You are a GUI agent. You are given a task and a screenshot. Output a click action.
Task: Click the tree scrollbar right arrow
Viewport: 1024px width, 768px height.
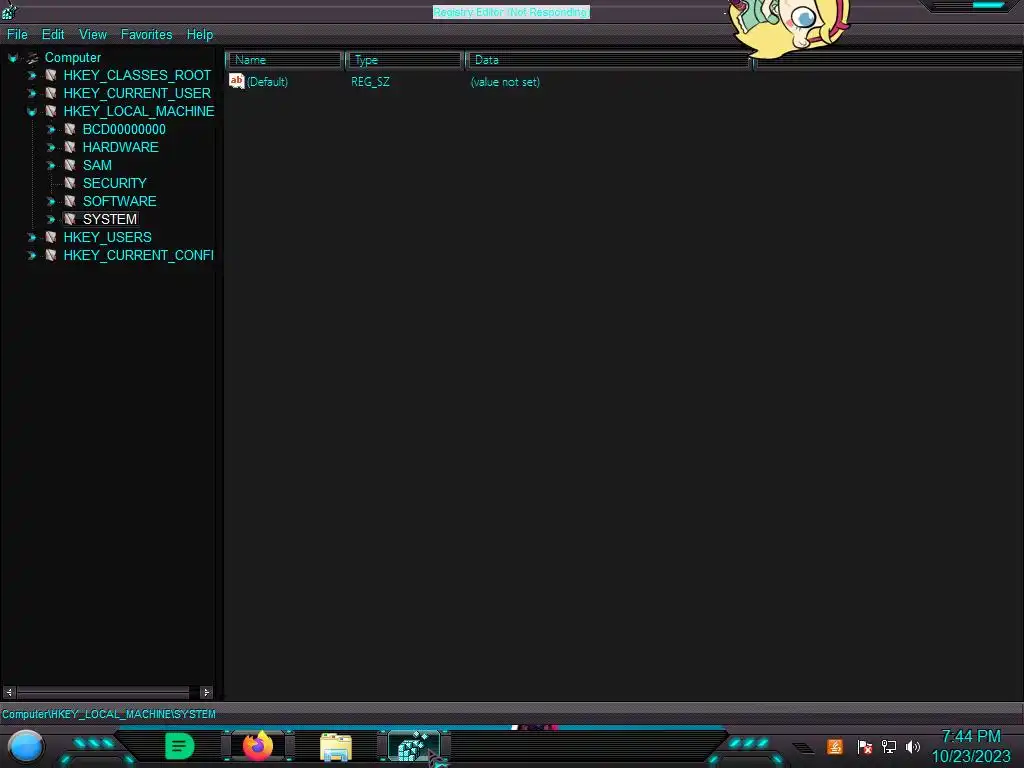[206, 692]
